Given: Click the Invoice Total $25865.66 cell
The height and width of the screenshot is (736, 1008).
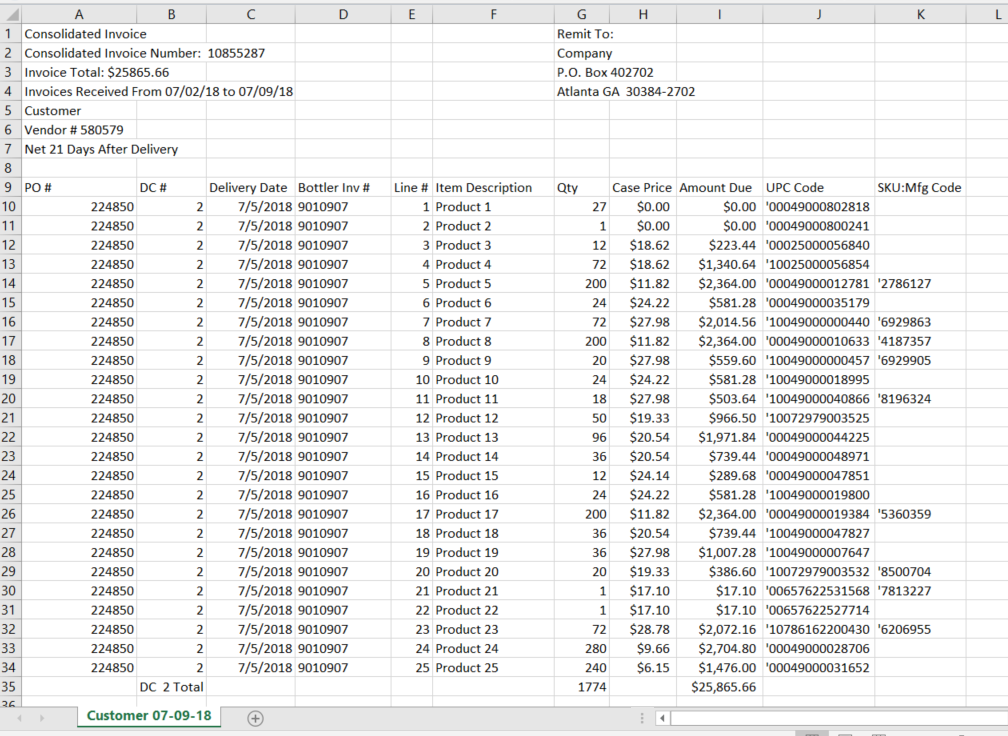Looking at the screenshot, I should (79, 72).
